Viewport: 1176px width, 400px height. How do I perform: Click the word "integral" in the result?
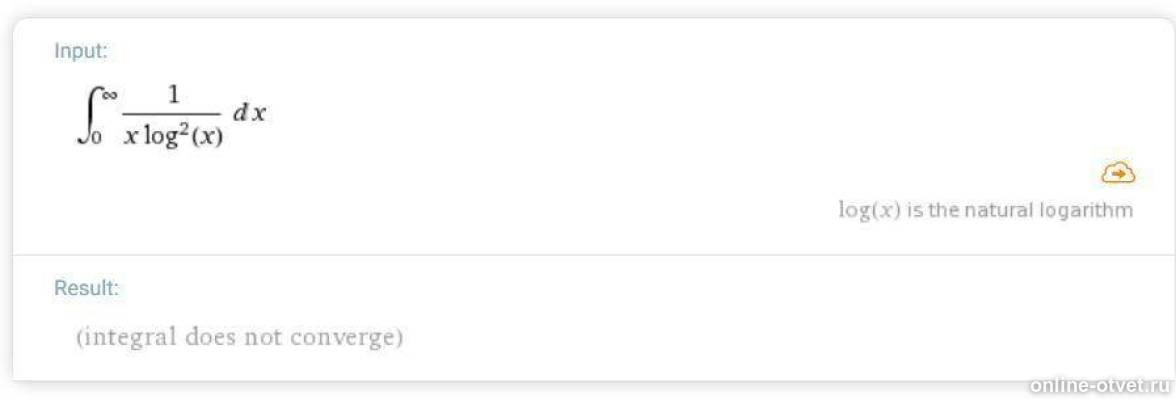(x=131, y=337)
